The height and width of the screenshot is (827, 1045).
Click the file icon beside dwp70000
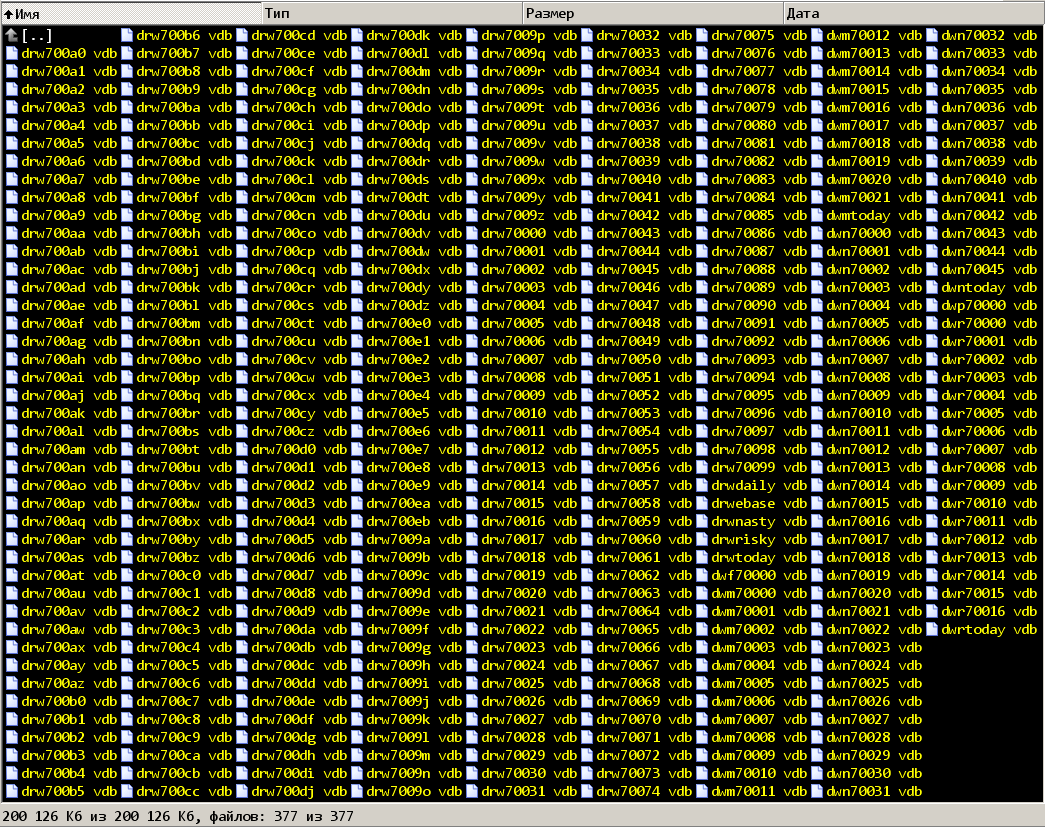click(932, 306)
